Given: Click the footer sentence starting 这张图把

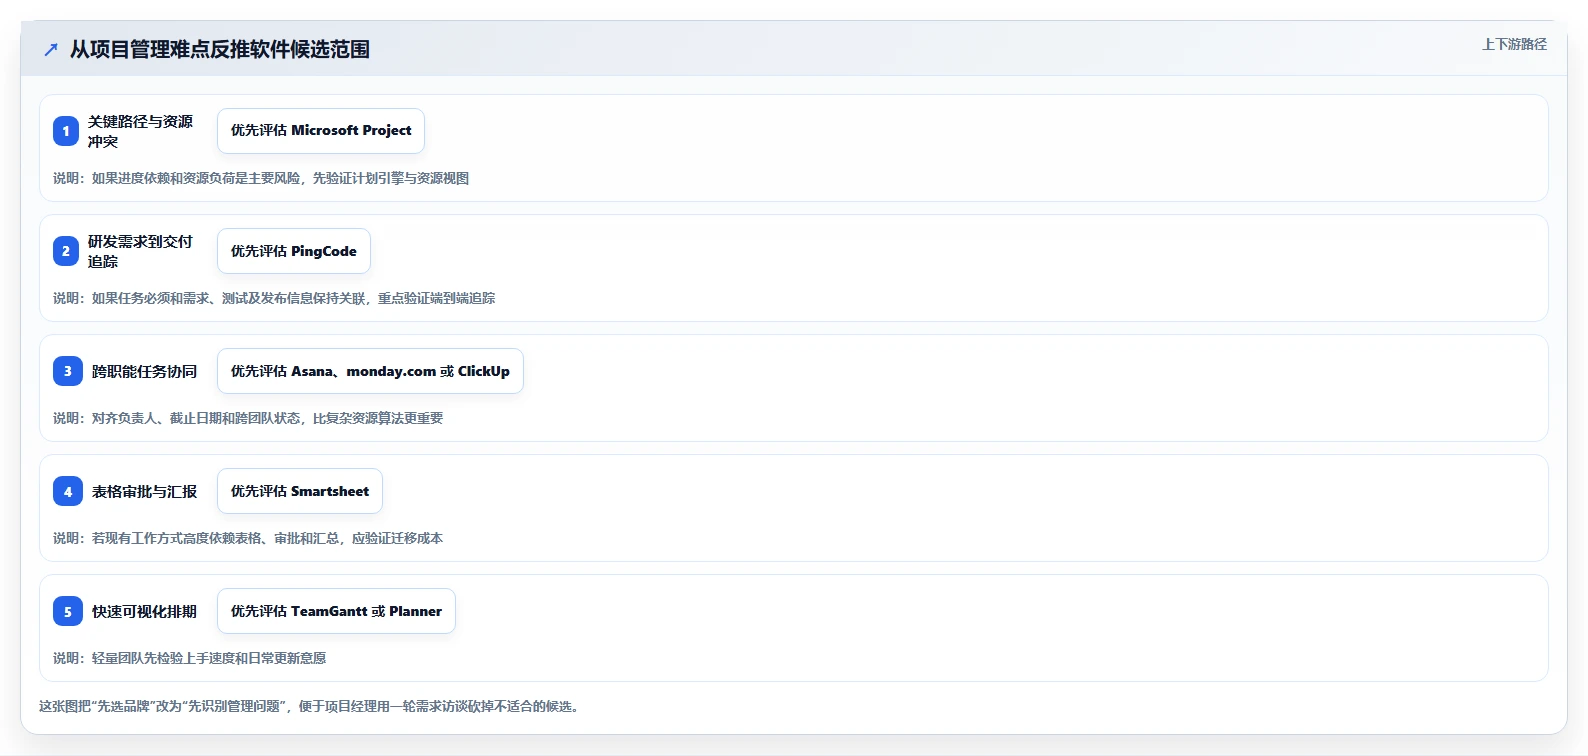Looking at the screenshot, I should pos(311,706).
